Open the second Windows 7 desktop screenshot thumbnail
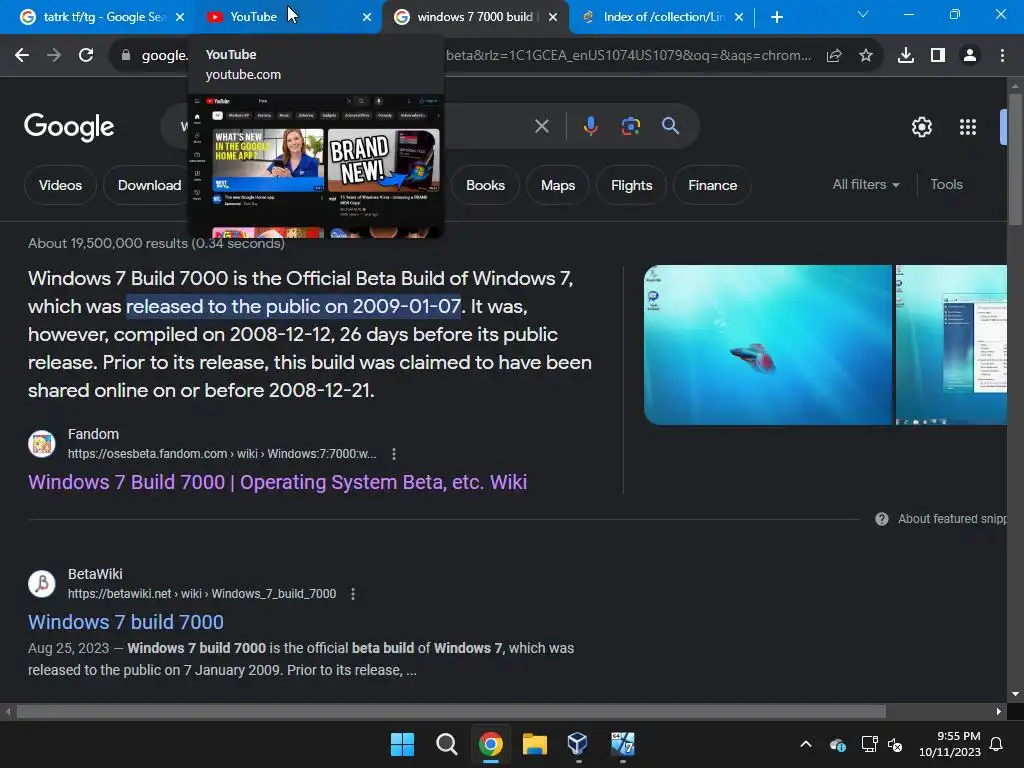 click(951, 345)
